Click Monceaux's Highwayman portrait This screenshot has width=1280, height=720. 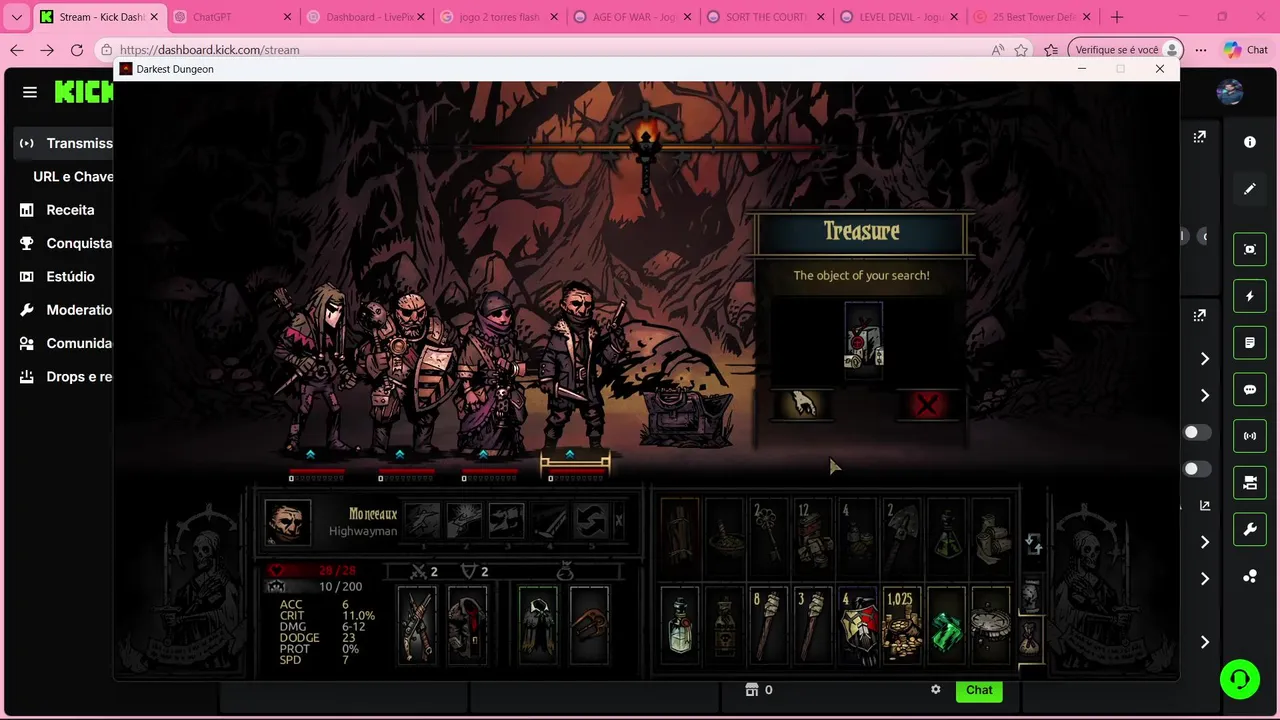pyautogui.click(x=287, y=521)
